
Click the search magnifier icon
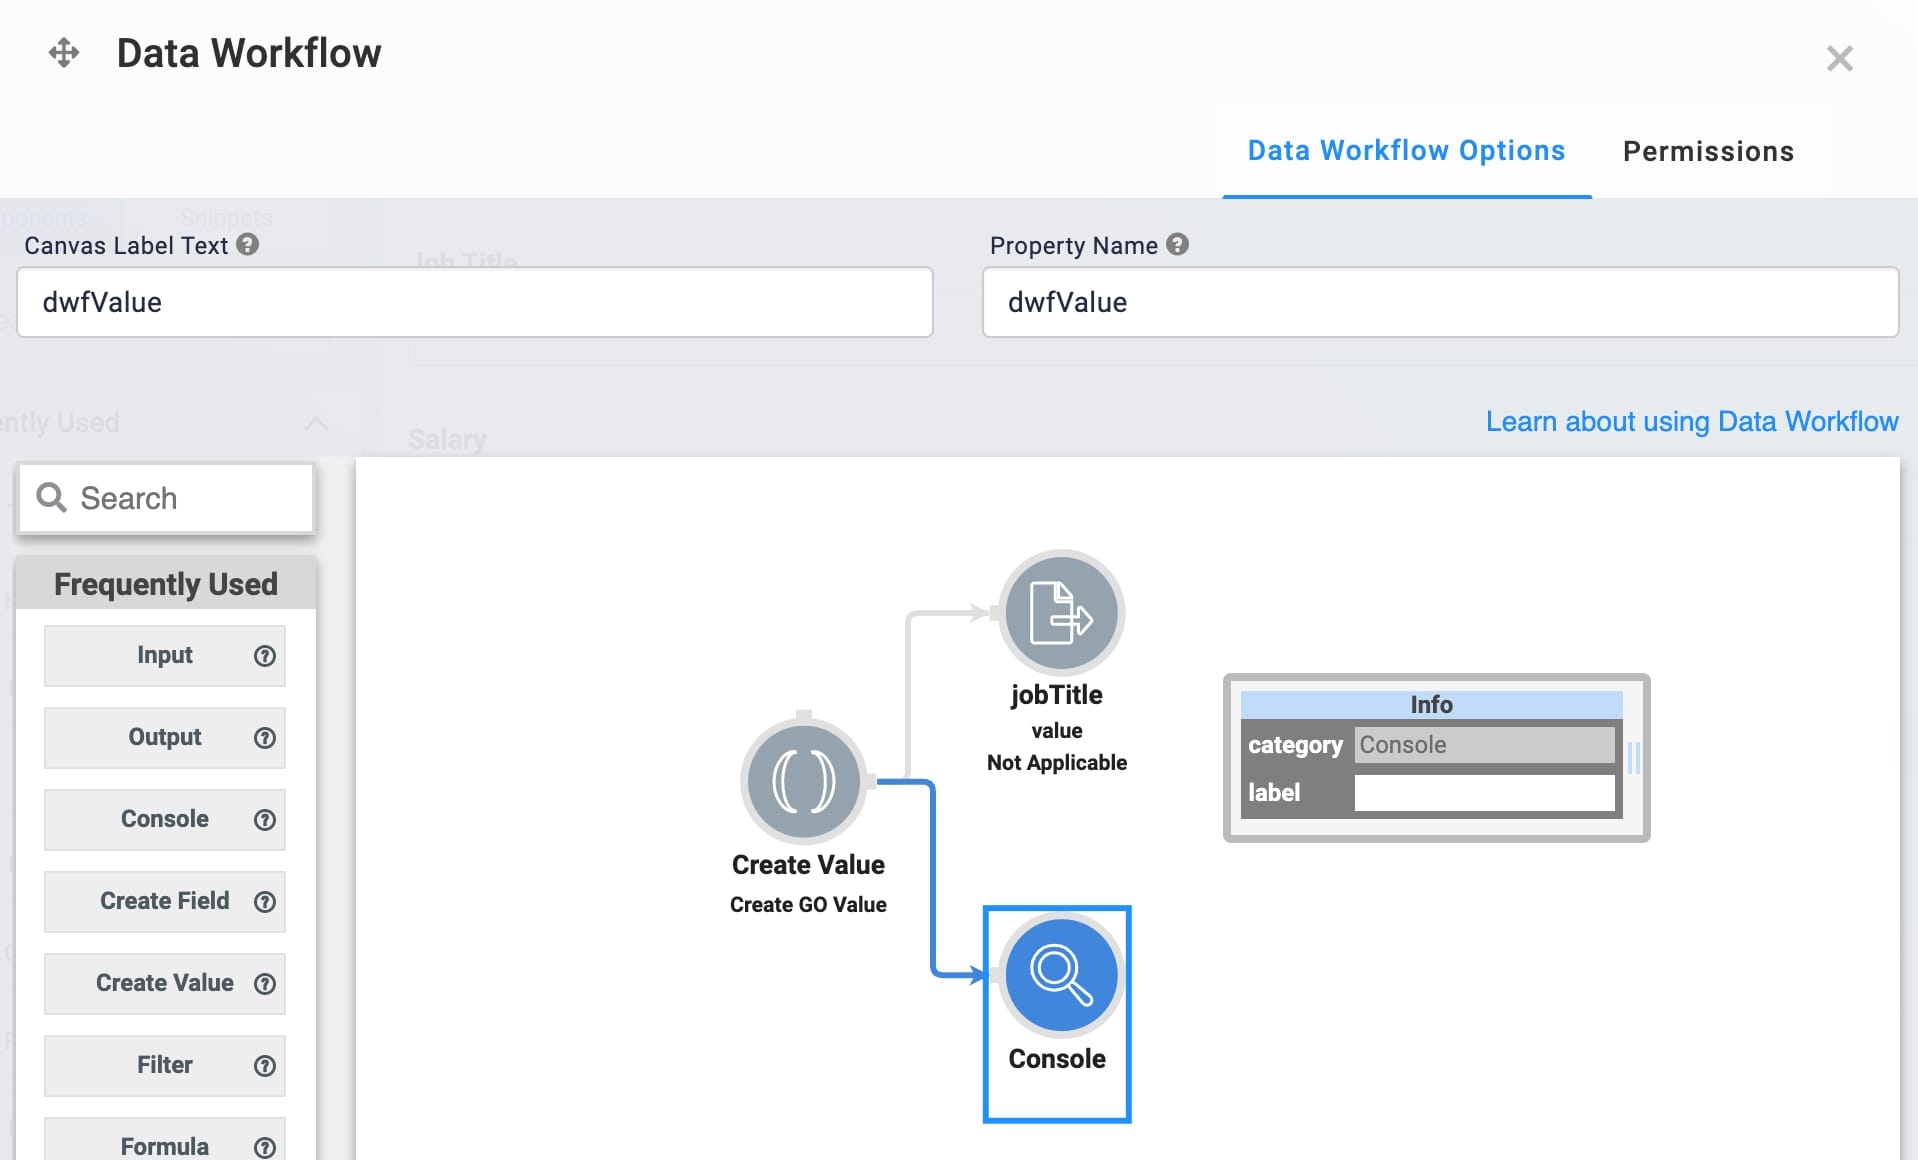tap(51, 497)
